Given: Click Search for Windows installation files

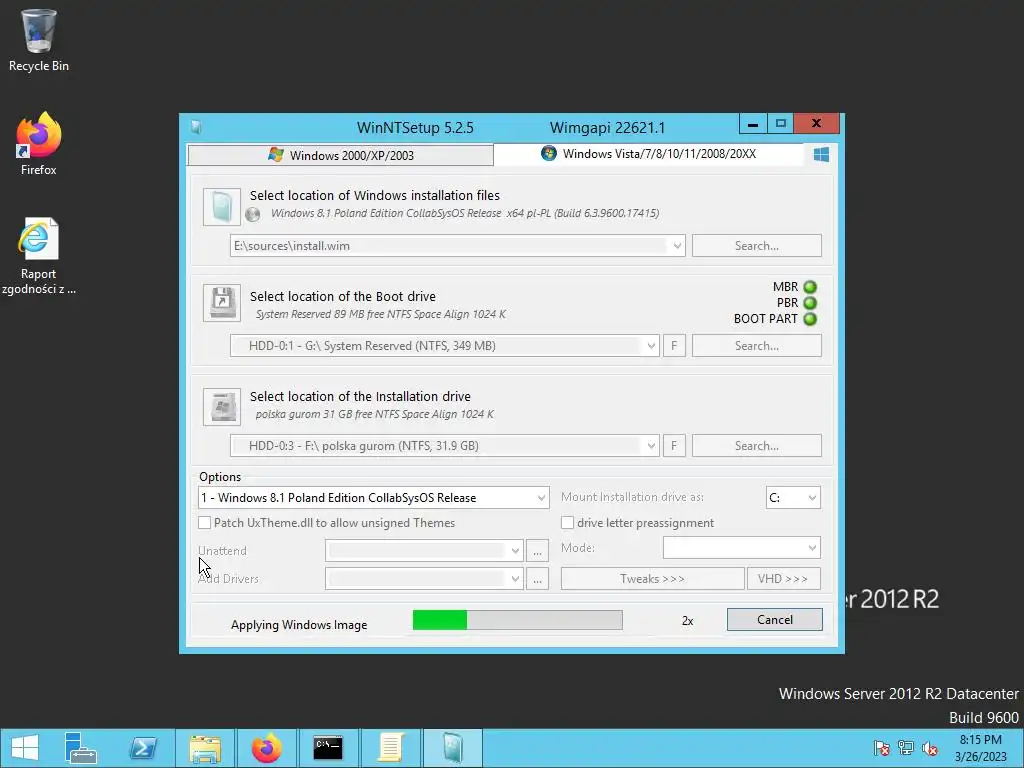Looking at the screenshot, I should pos(756,246).
